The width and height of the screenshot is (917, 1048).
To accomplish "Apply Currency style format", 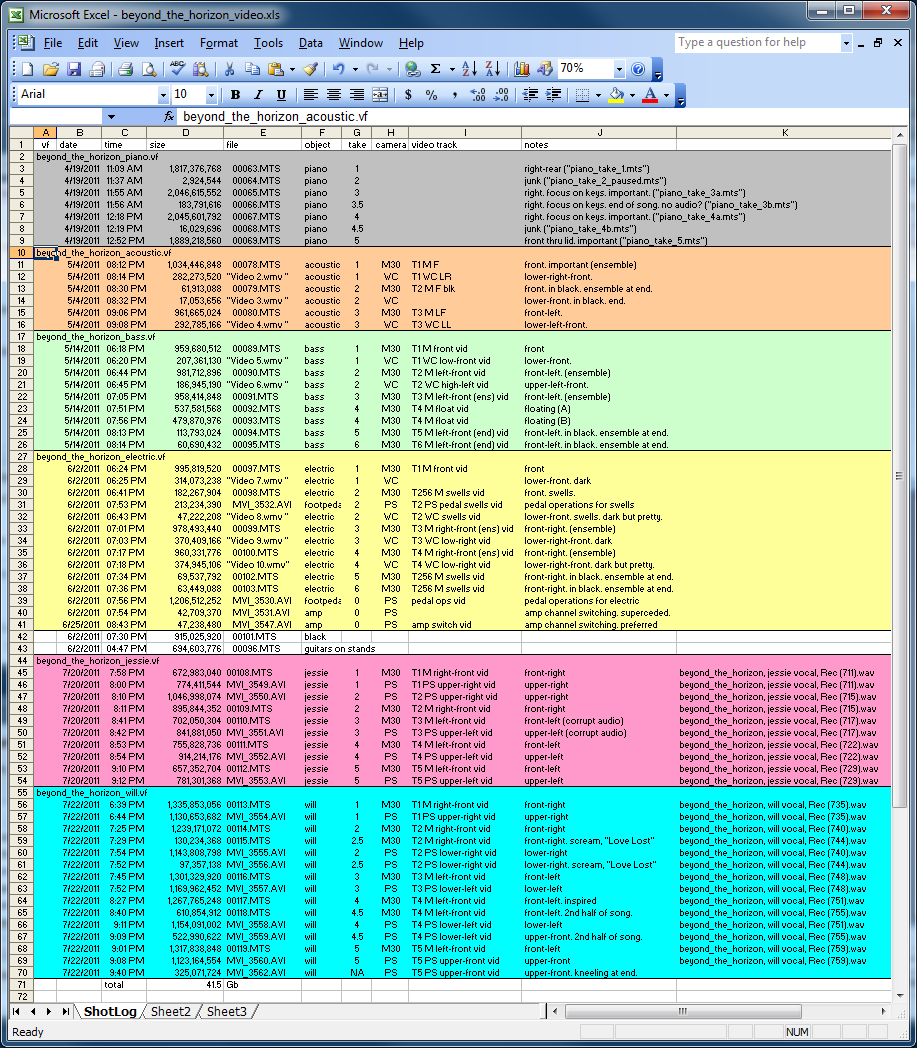I will click(x=408, y=95).
